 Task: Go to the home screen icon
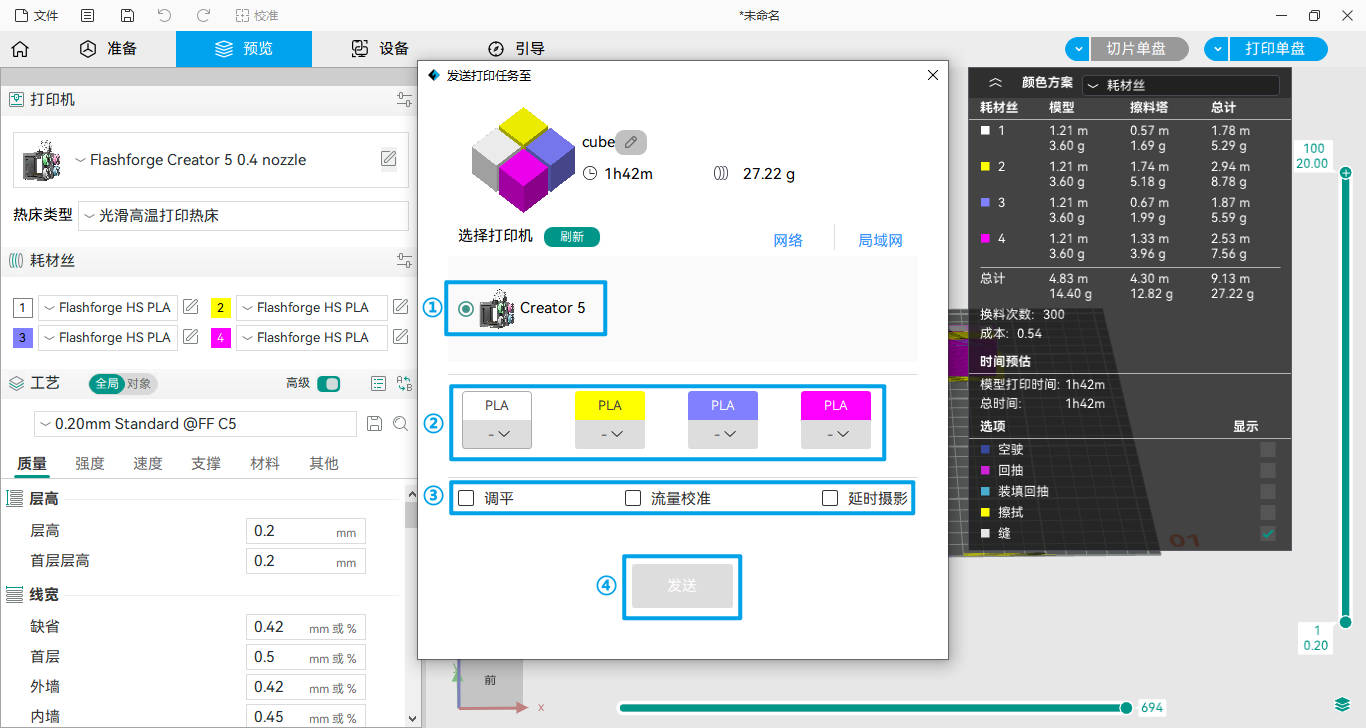tap(19, 49)
